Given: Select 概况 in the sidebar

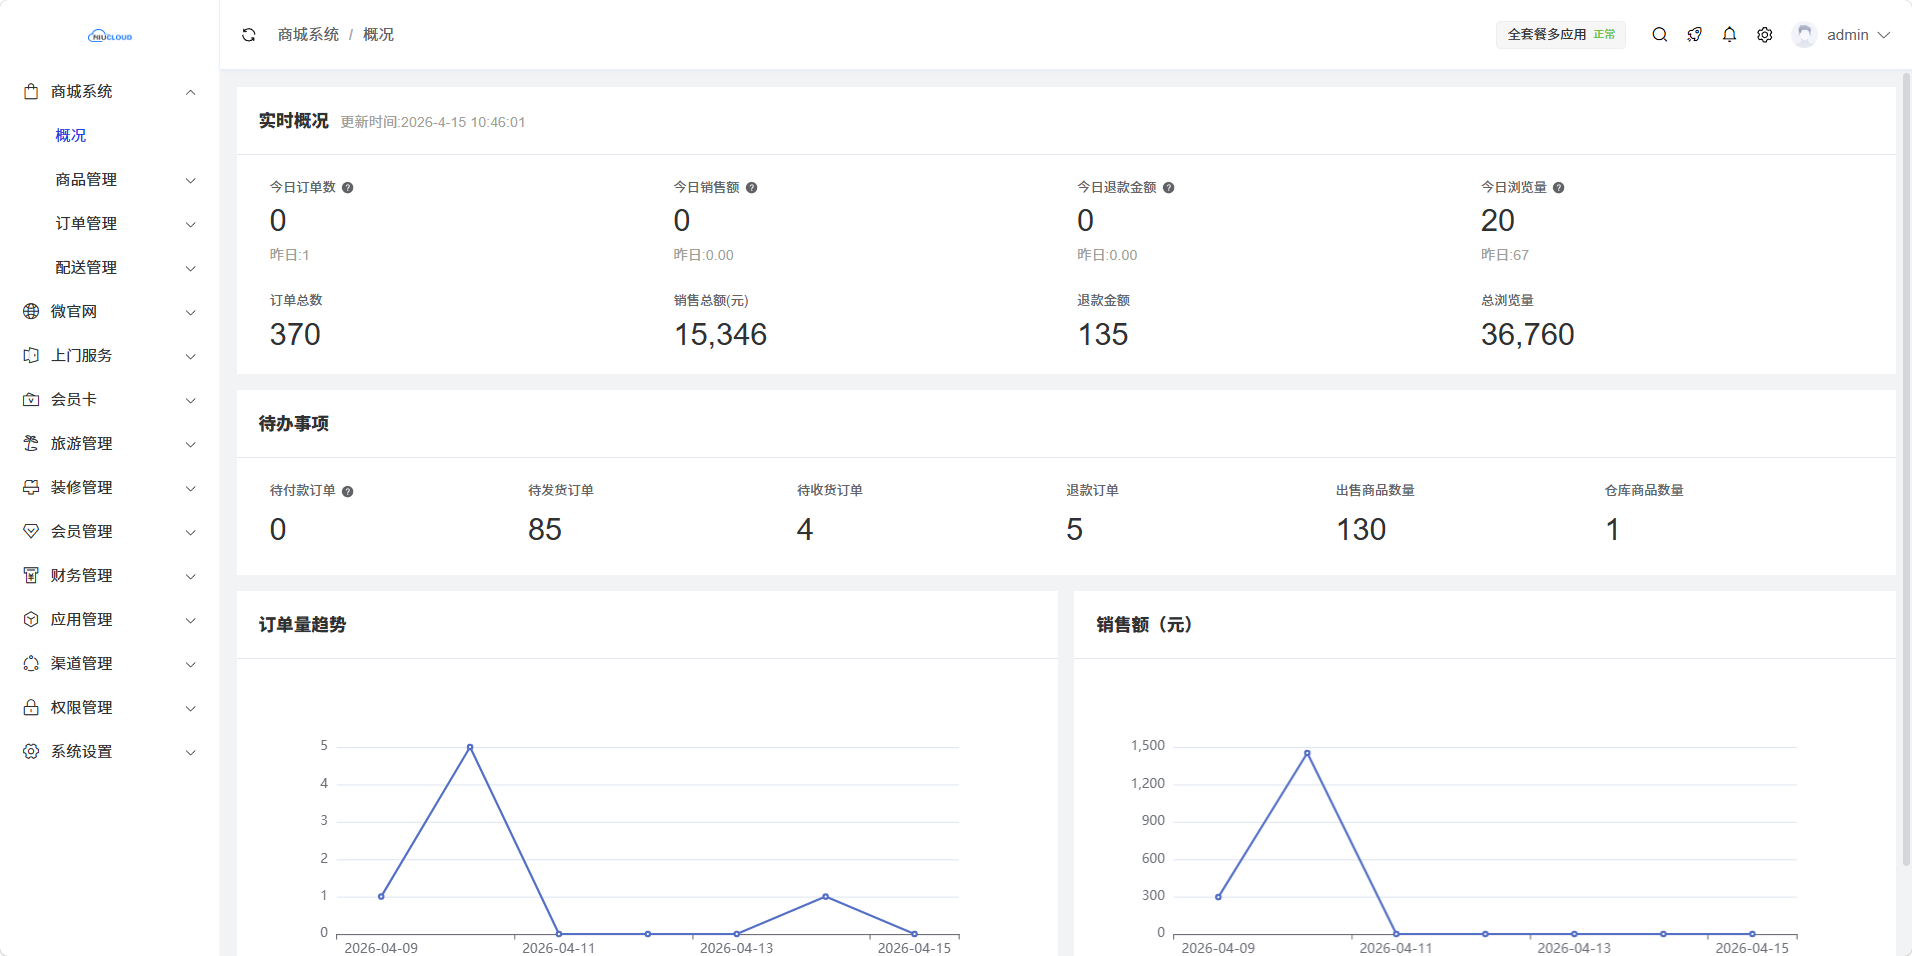Looking at the screenshot, I should 71,136.
